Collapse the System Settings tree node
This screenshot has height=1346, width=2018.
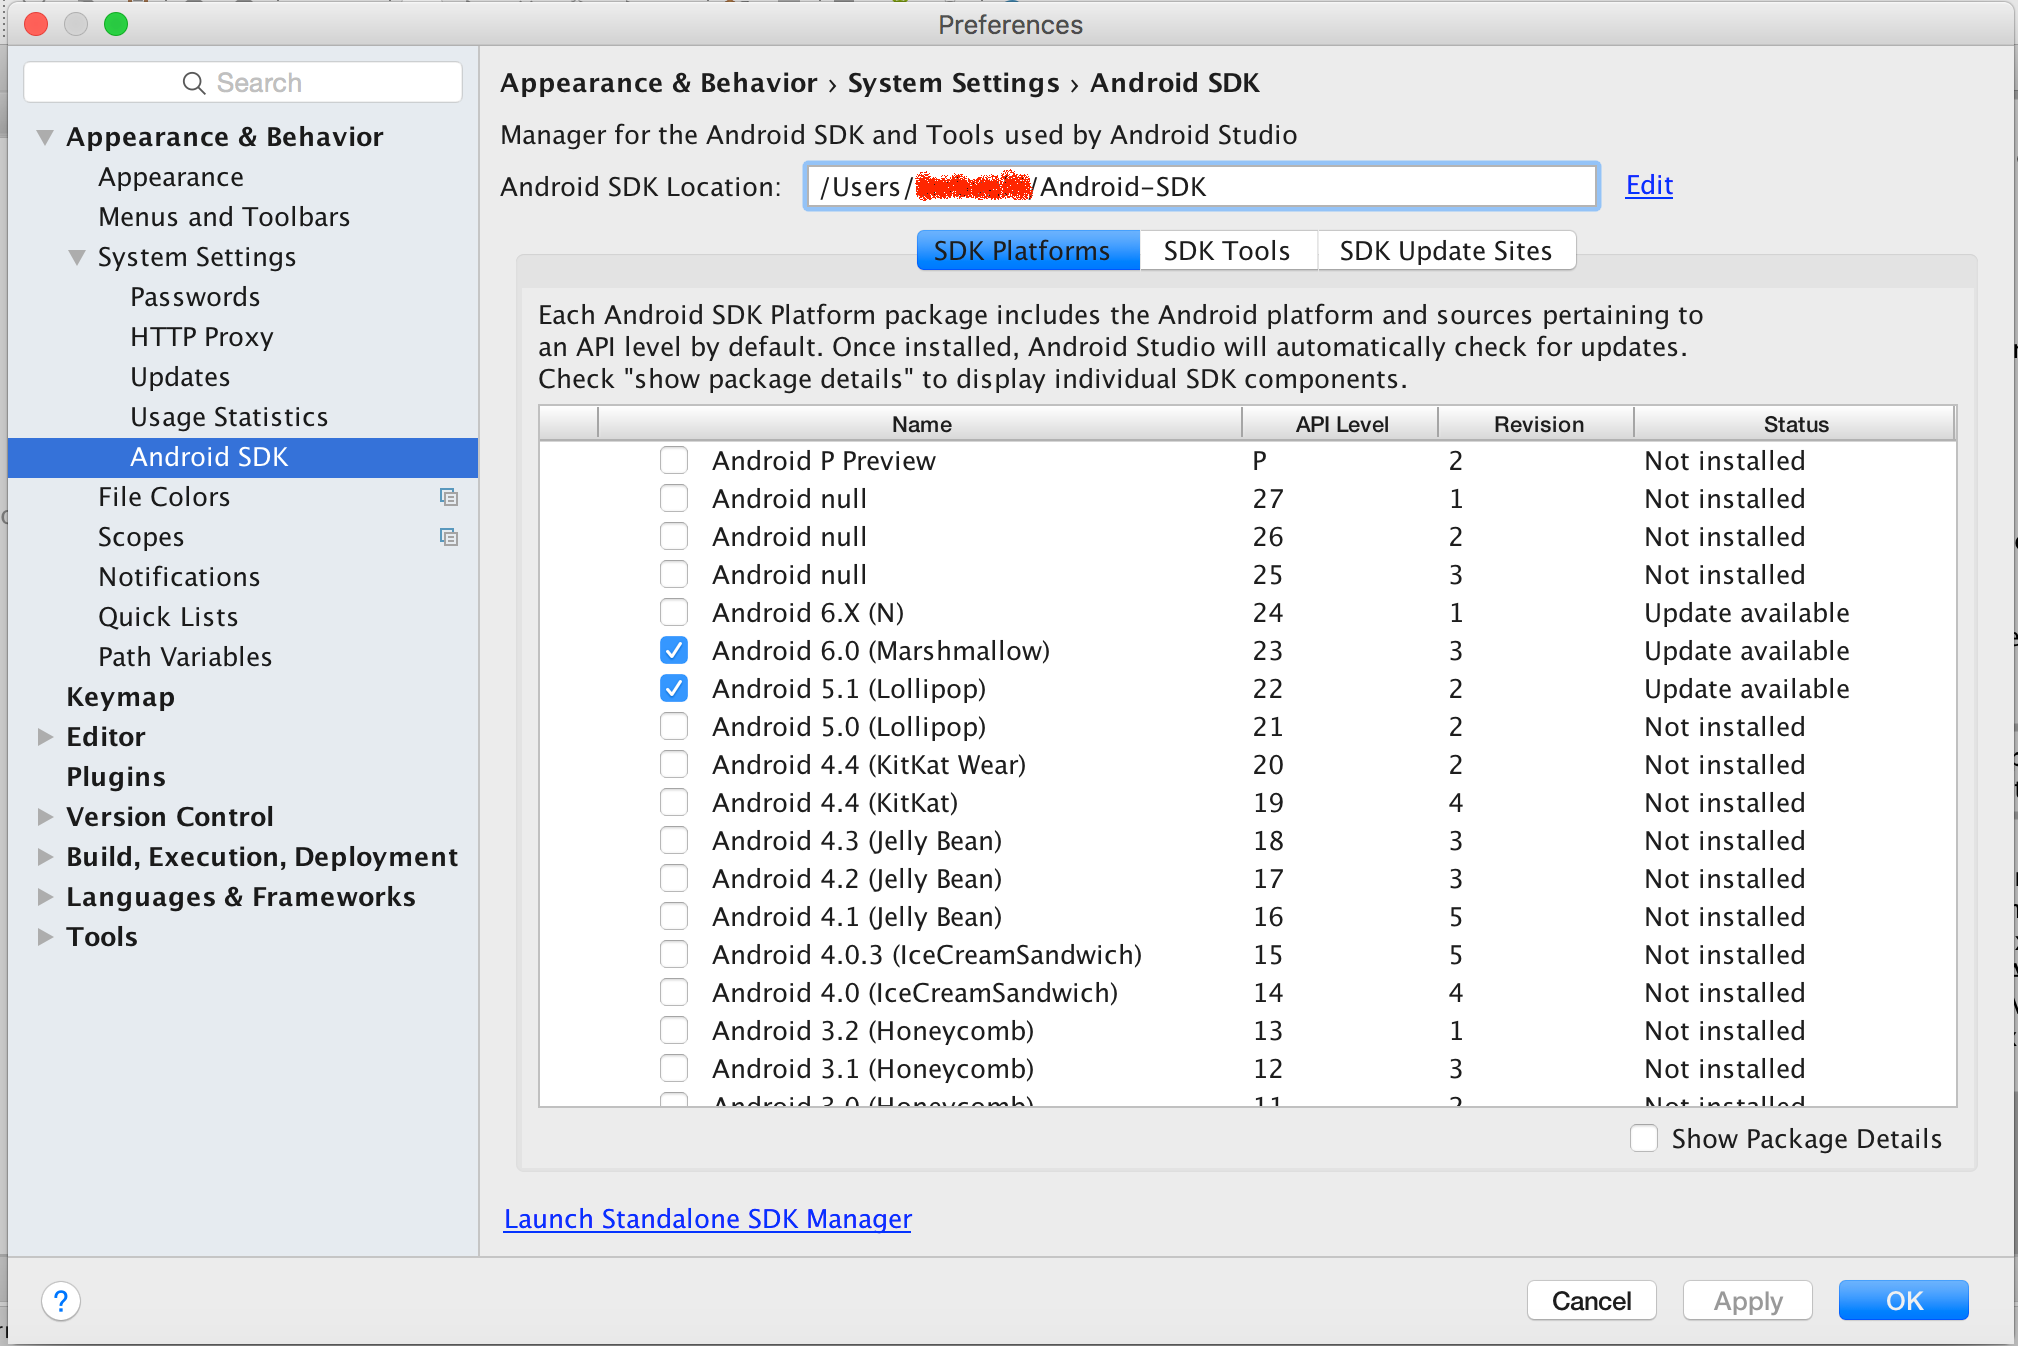pyautogui.click(x=77, y=257)
